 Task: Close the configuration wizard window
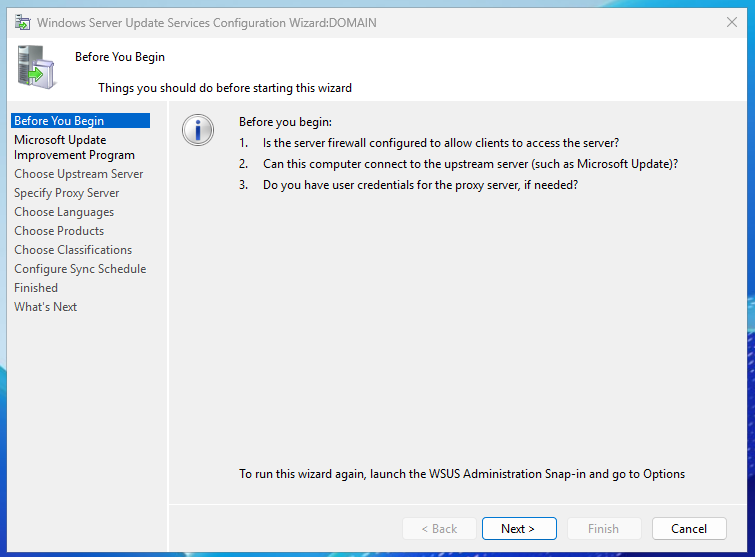tap(731, 22)
